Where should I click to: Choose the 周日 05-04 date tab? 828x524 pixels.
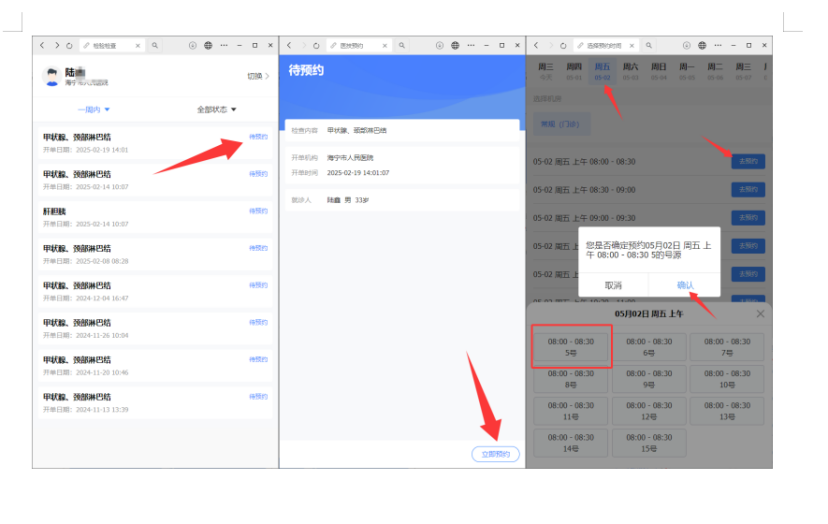[x=658, y=72]
